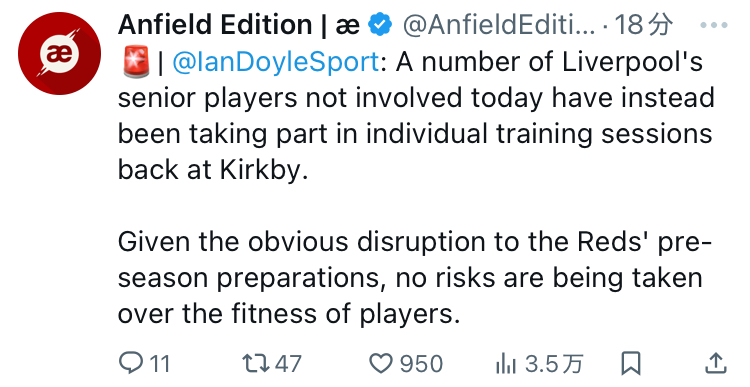Click the reply count 11
Image resolution: width=750 pixels, height=387 pixels.
pyautogui.click(x=160, y=364)
